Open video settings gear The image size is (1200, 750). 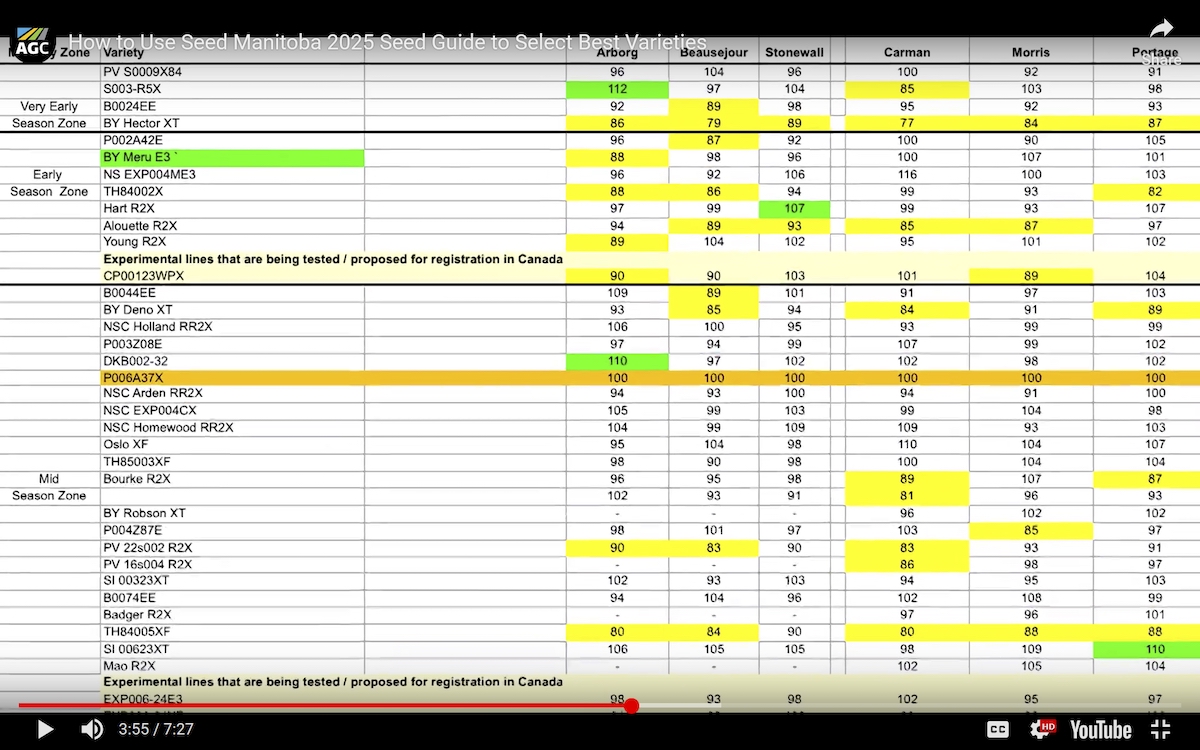pos(1043,729)
